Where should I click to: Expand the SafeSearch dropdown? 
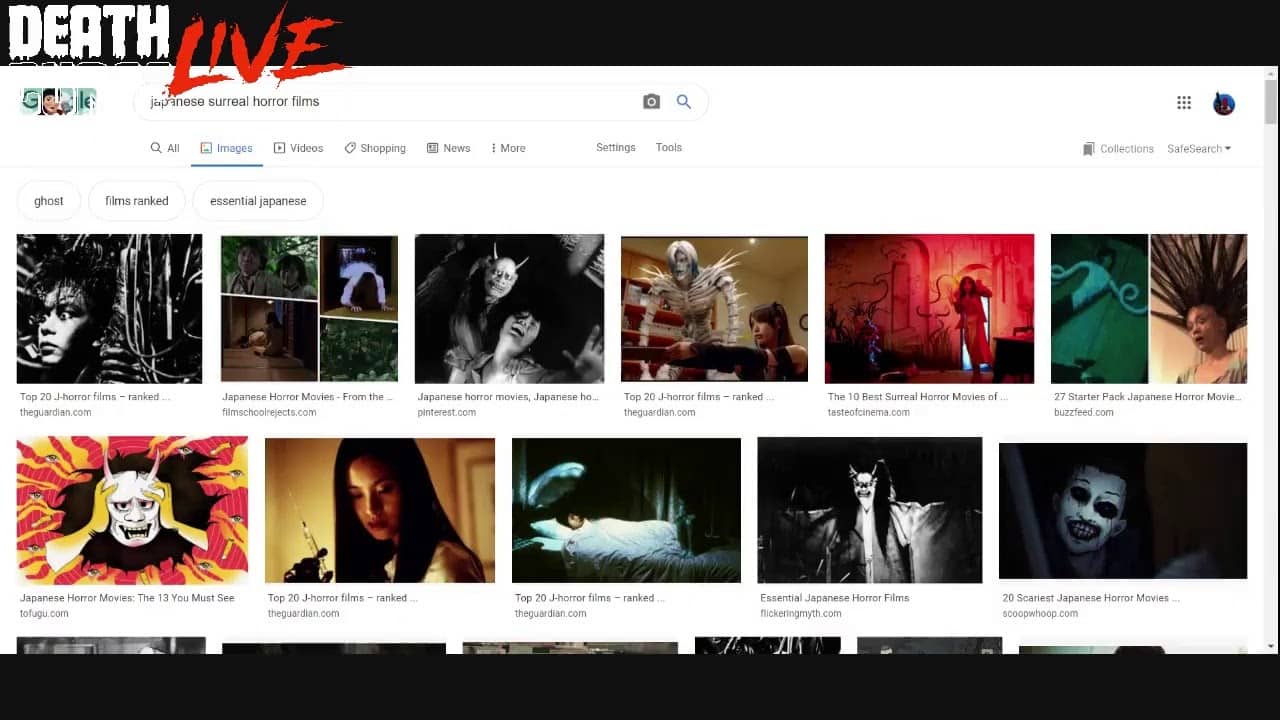1198,149
